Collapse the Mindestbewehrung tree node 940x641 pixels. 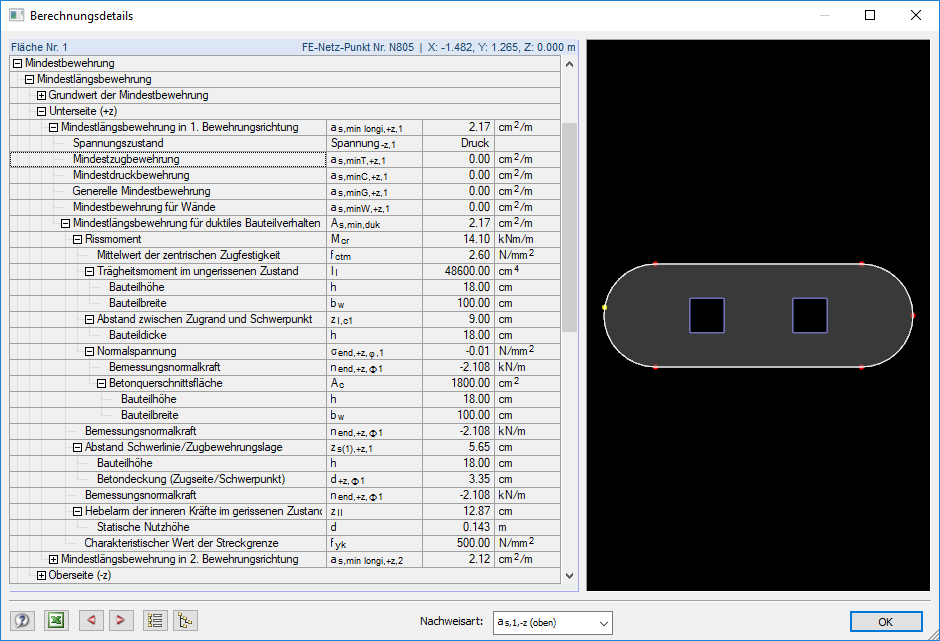pos(16,63)
